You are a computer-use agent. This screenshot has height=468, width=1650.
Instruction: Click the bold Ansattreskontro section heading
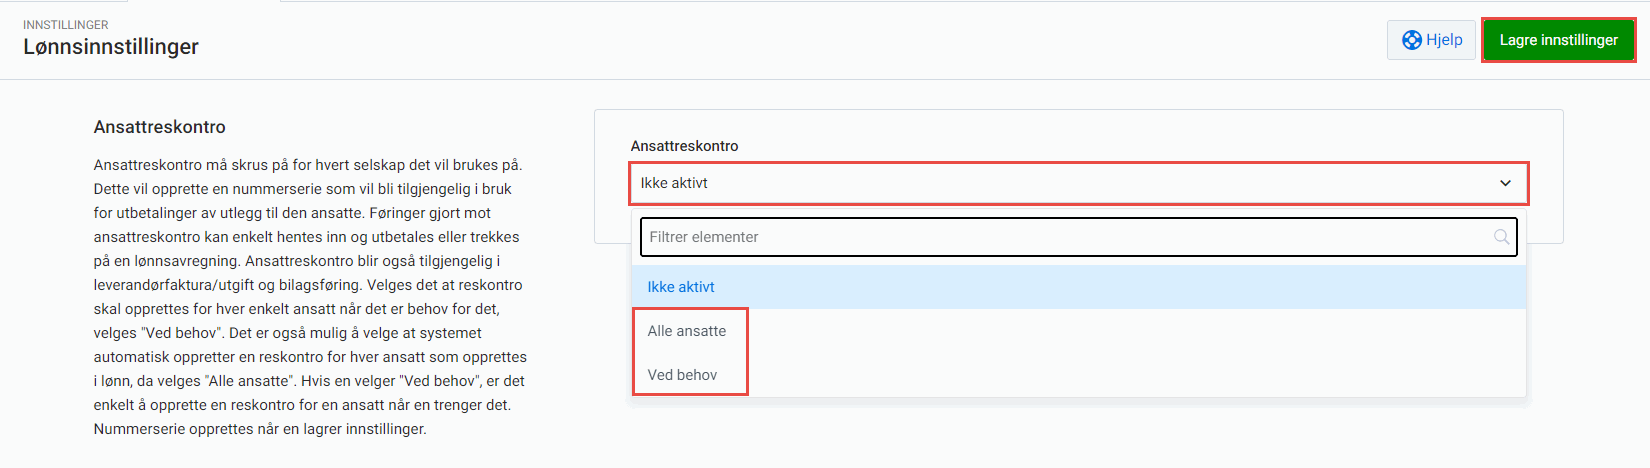(x=160, y=127)
